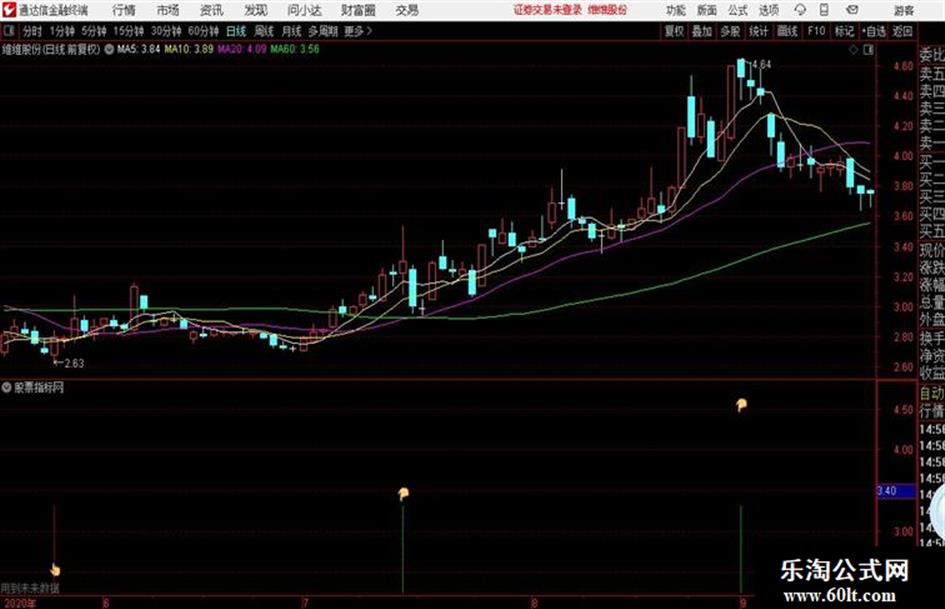Click the 2020年 date axis label

[x=18, y=603]
